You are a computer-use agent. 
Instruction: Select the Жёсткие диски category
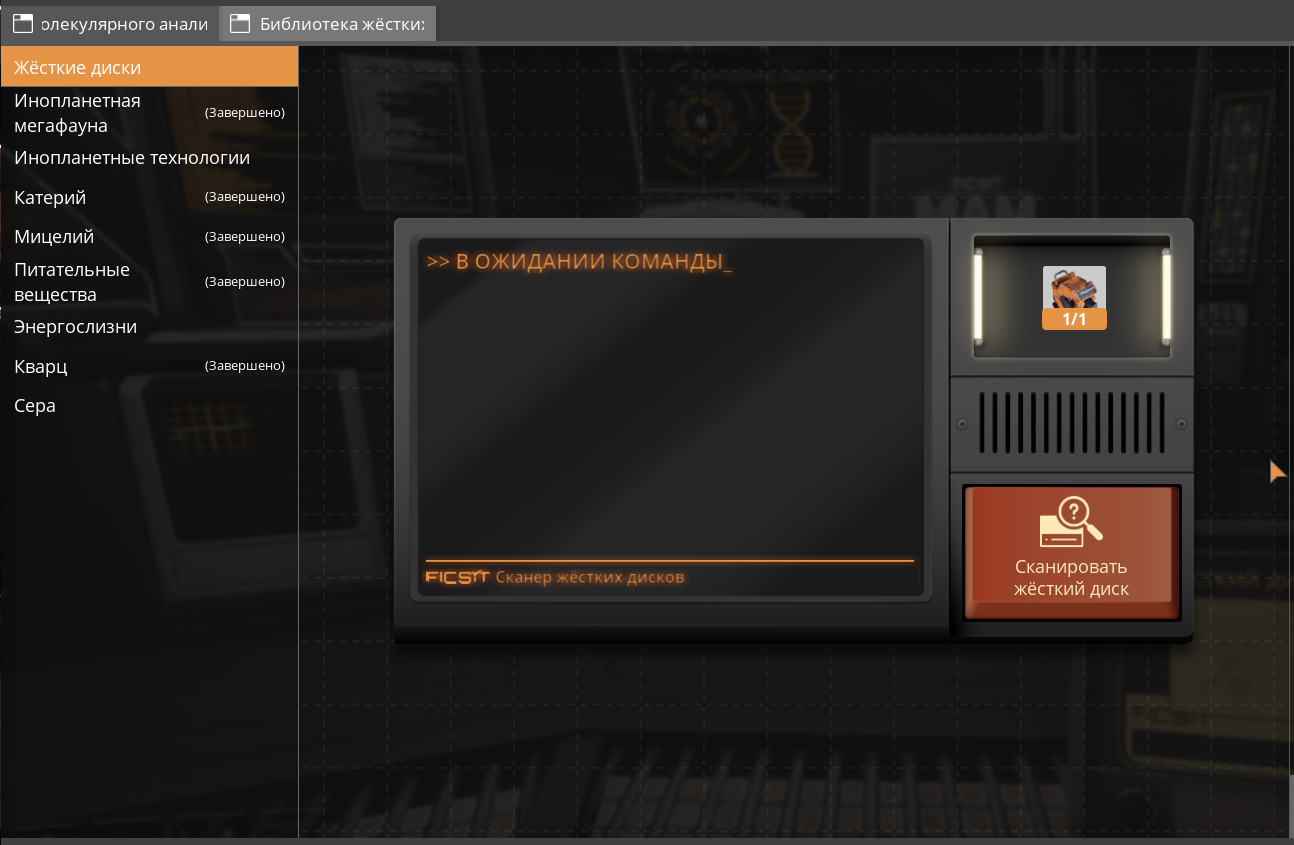tap(149, 67)
